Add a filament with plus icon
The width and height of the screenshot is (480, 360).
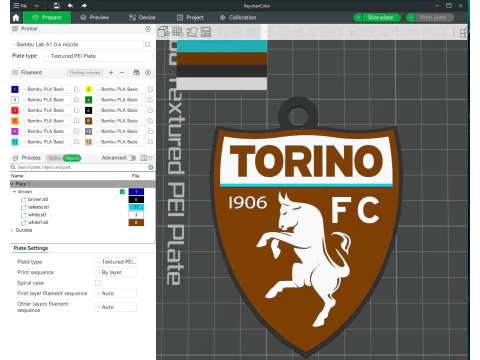pos(111,72)
